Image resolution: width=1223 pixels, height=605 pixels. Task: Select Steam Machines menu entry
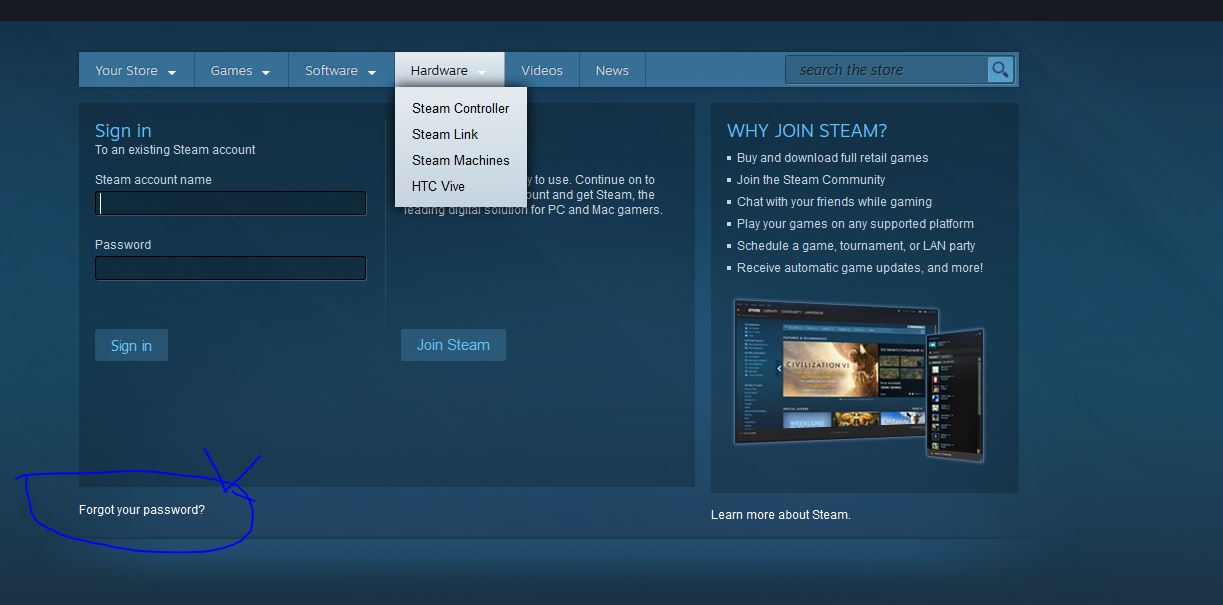click(460, 160)
